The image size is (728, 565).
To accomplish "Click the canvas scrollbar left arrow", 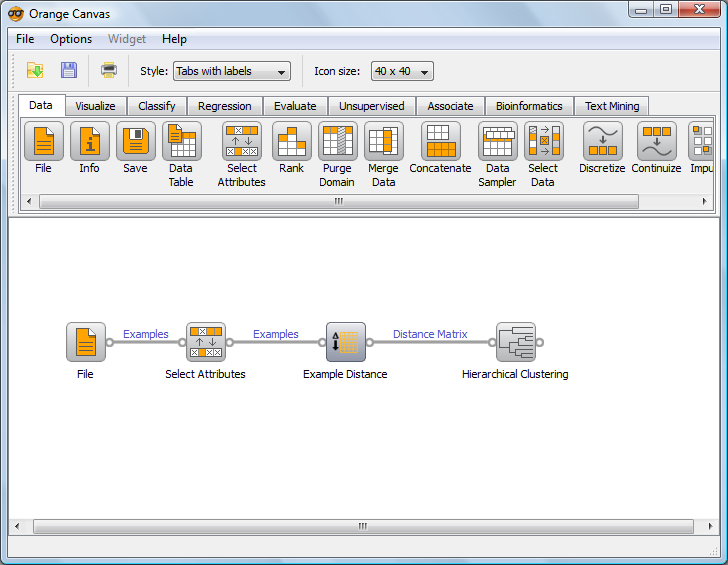I will [17, 526].
